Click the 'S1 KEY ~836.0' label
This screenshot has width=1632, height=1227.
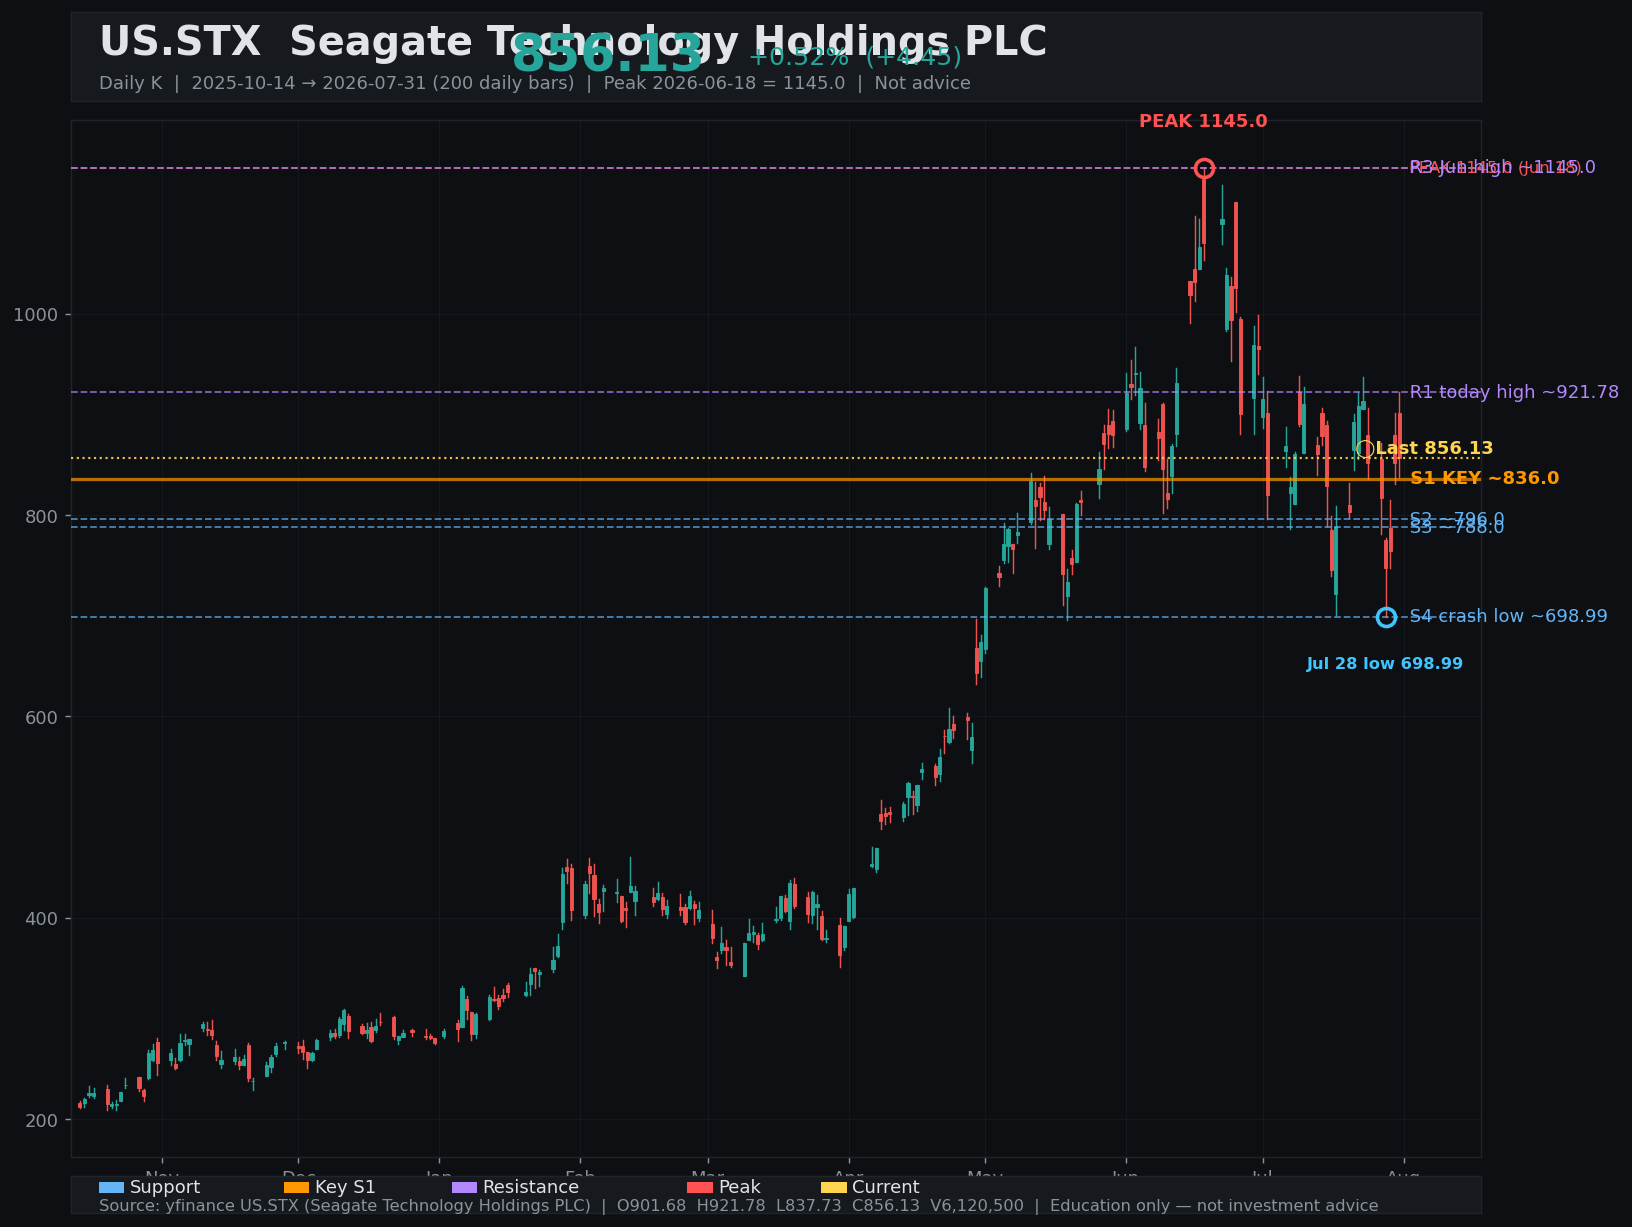coord(1484,478)
